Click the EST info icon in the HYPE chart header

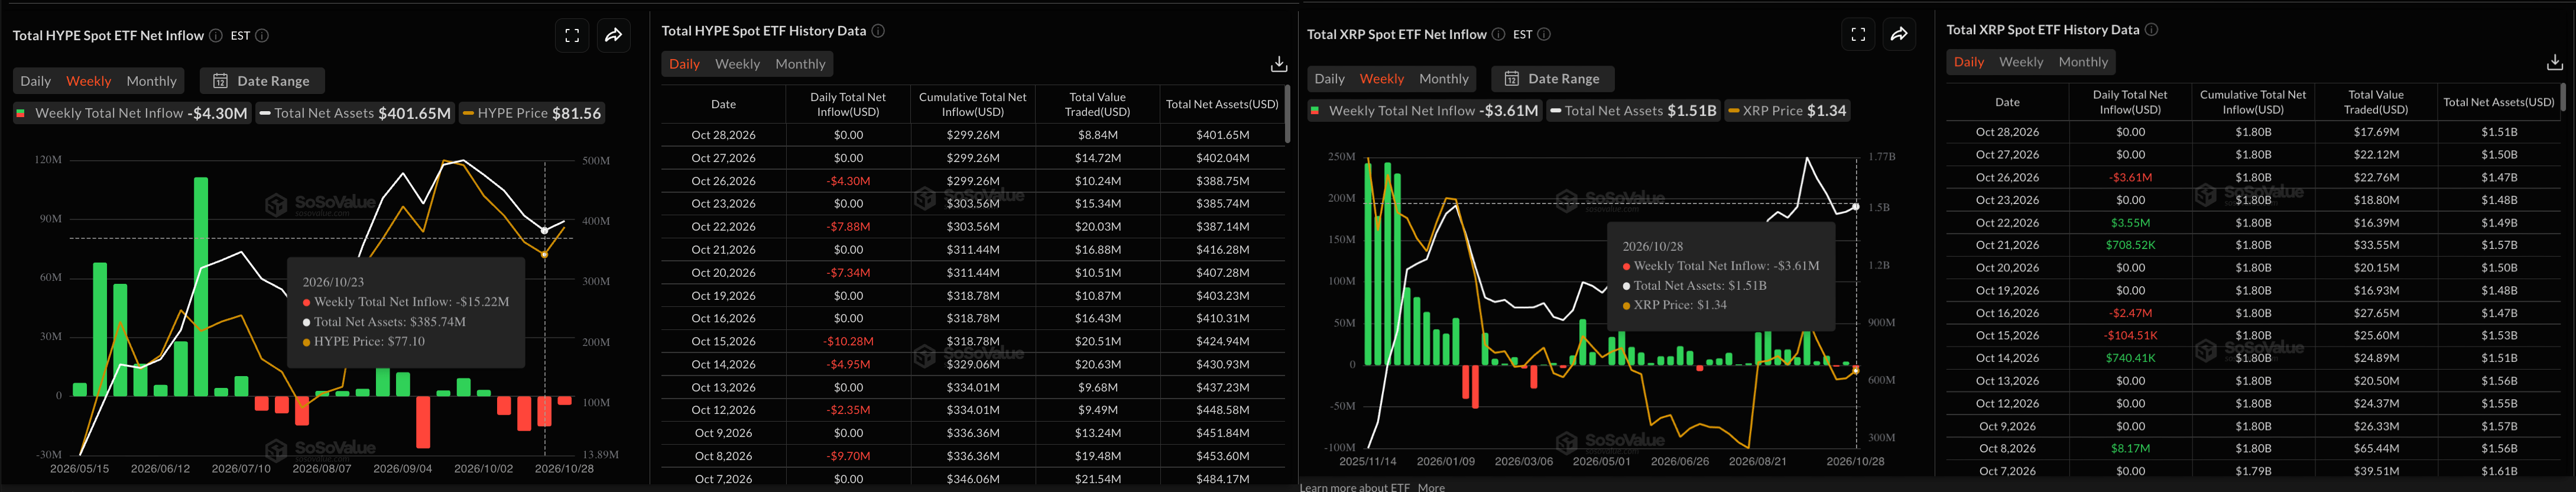[262, 35]
